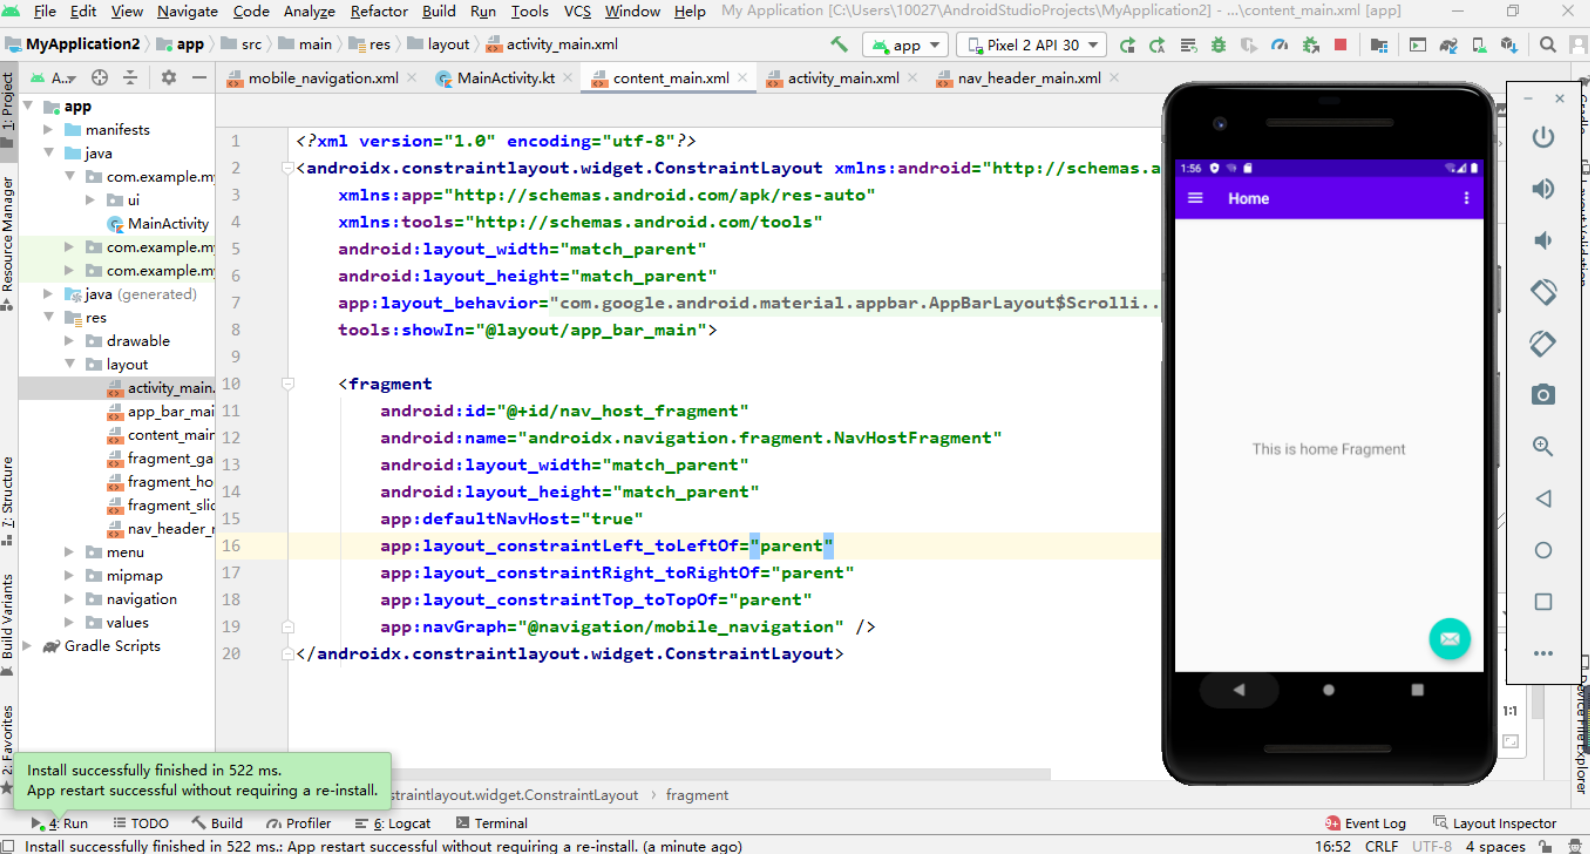
Task: Expand the java (generated) folder
Action: [x=48, y=294]
